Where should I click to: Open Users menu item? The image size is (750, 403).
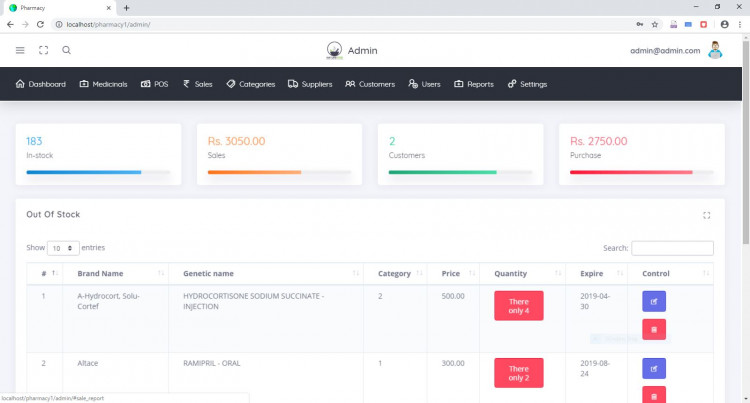[x=424, y=84]
